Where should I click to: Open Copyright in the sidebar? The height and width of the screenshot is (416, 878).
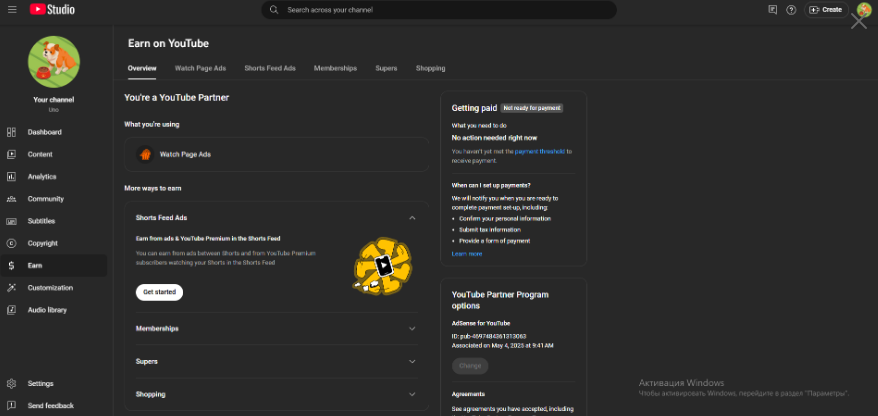54,244
